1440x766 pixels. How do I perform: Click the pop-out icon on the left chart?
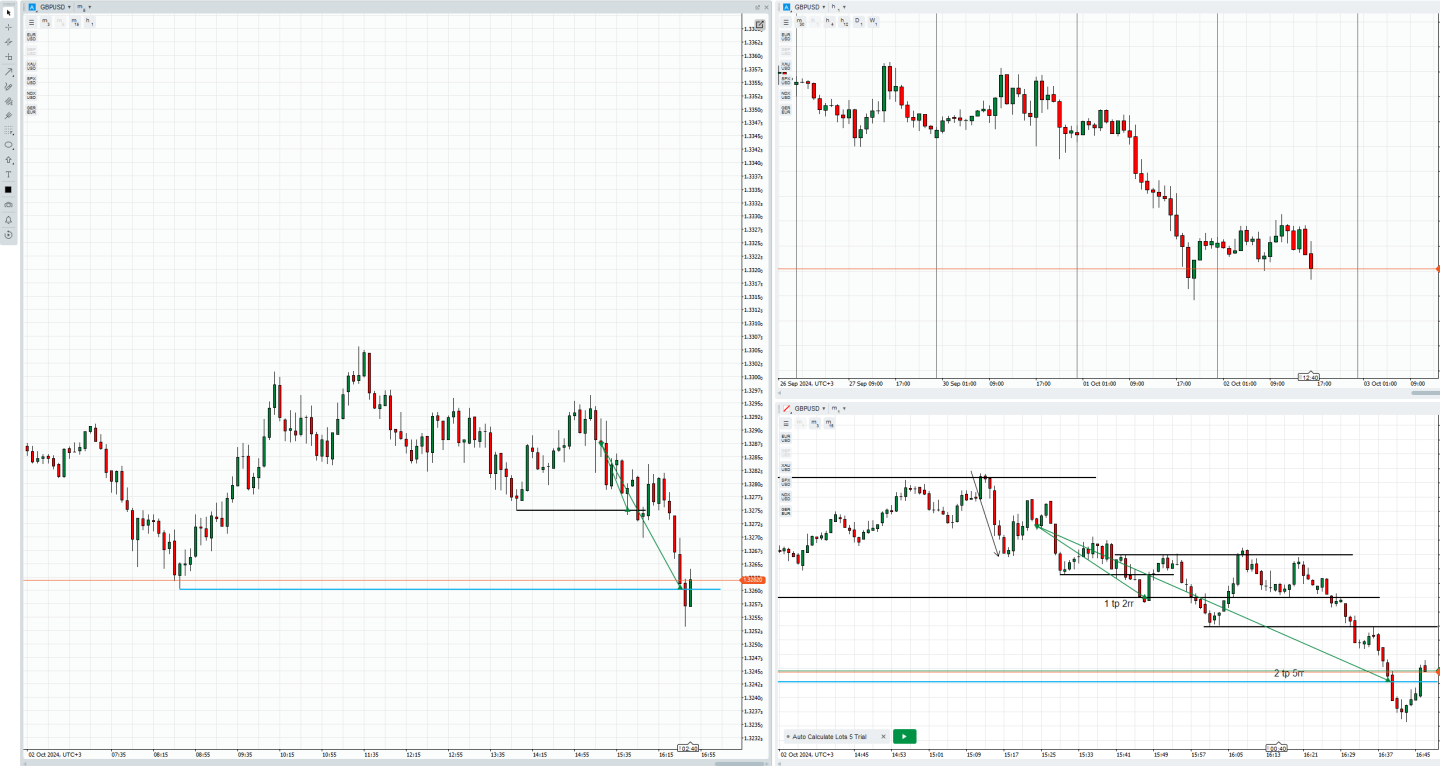click(758, 7)
